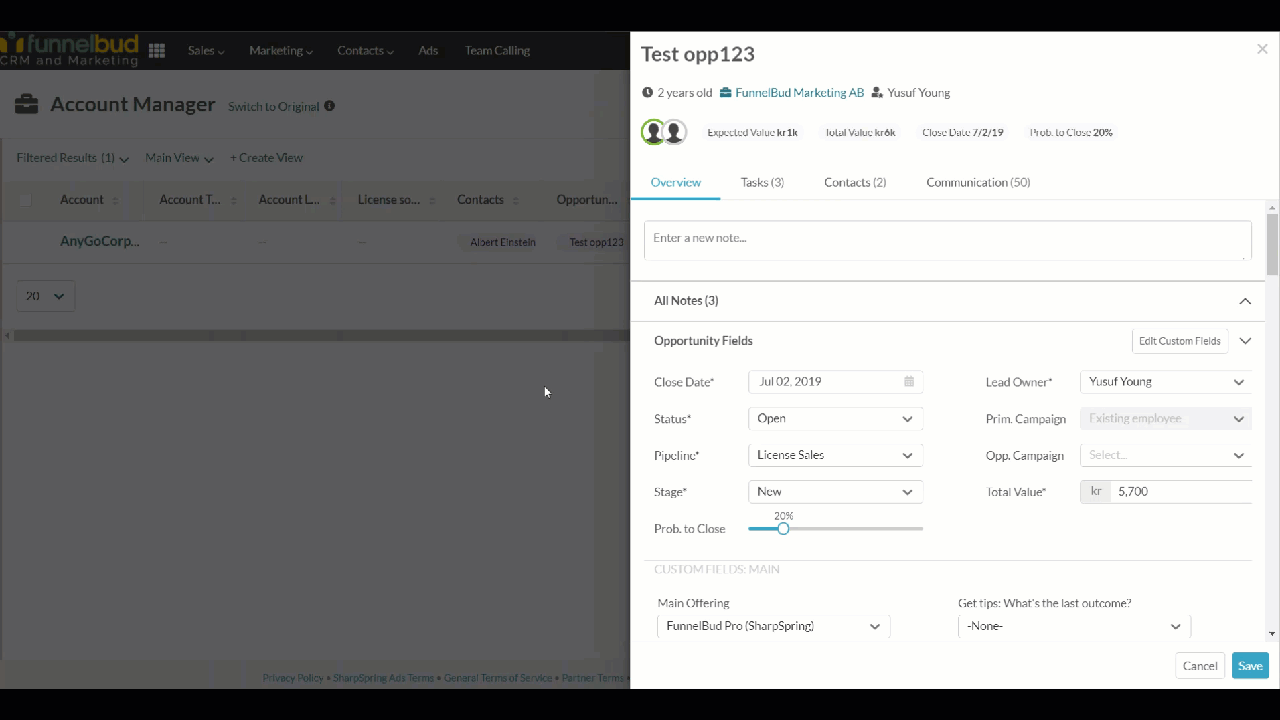The width and height of the screenshot is (1280, 720).
Task: Click the Test opp123 opportunity tag in table
Action: 596,242
